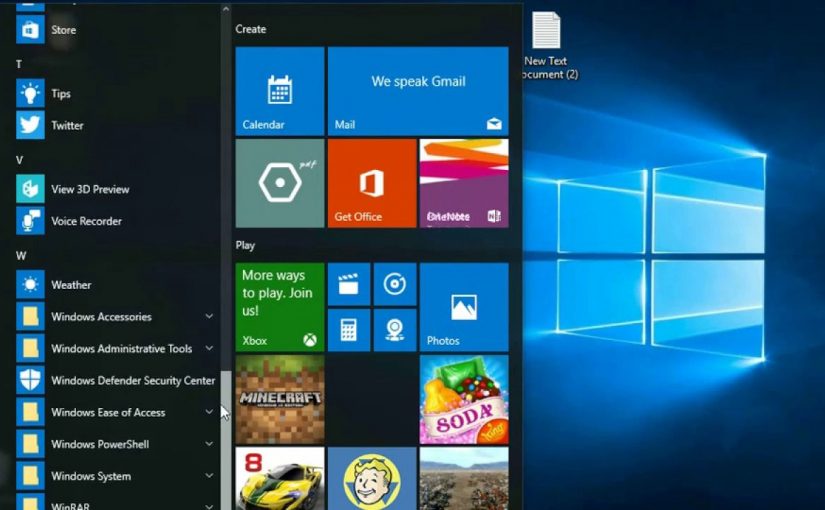This screenshot has height=510, width=825.
Task: Open the Camera webcam small tile
Action: pos(395,330)
